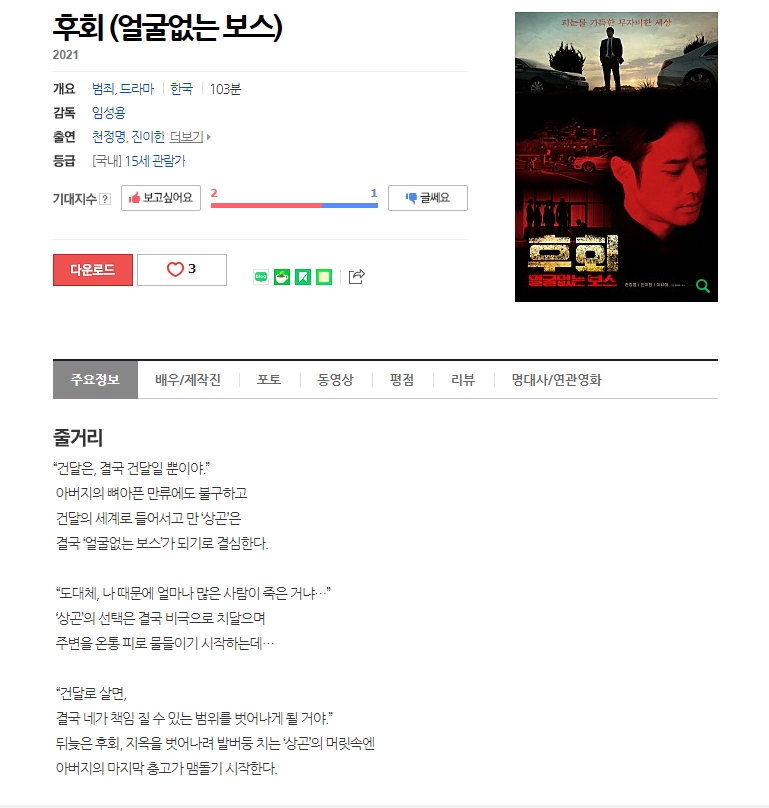
Task: Open the 동영상 tab
Action: 335,380
